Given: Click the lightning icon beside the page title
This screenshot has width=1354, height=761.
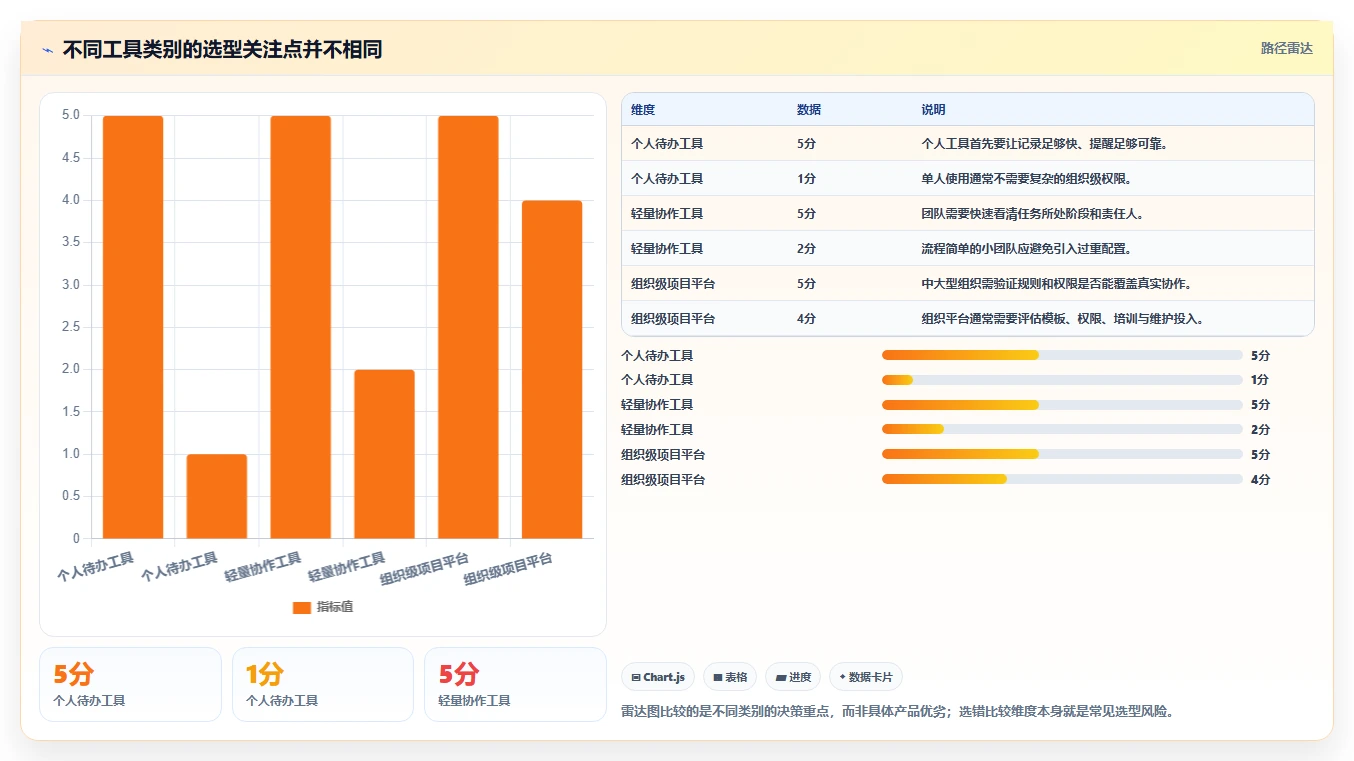Looking at the screenshot, I should (48, 50).
